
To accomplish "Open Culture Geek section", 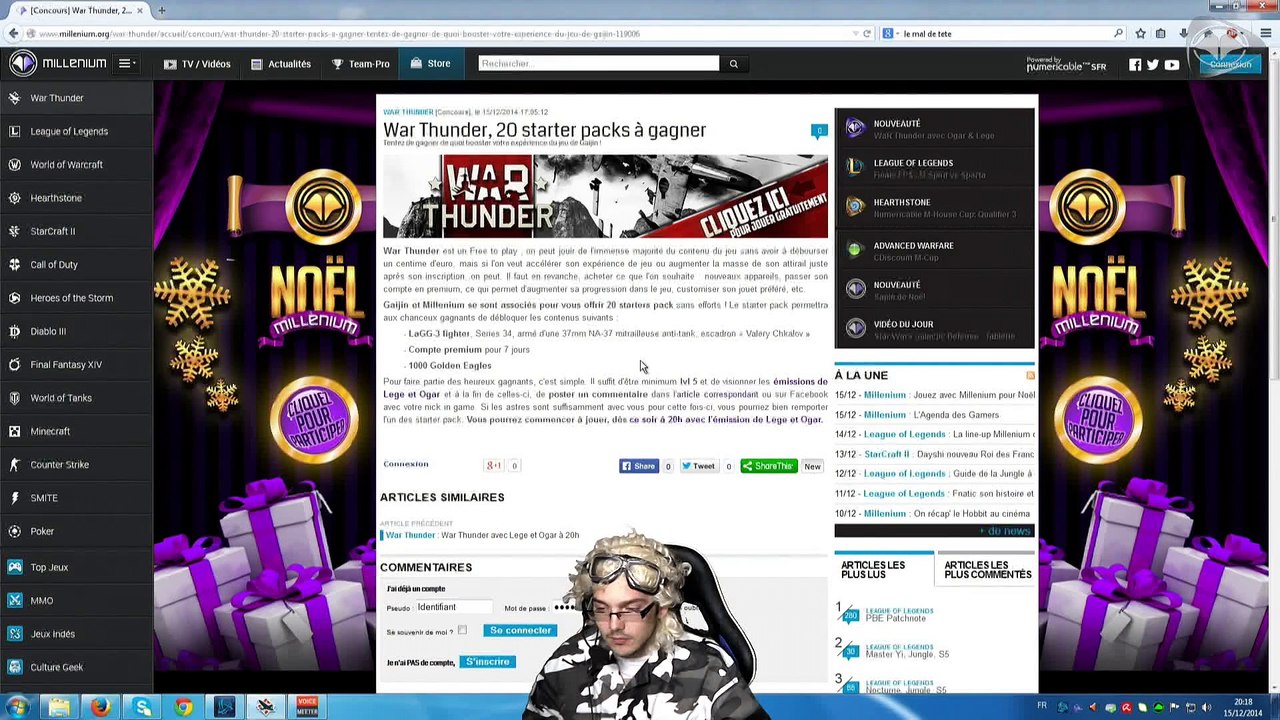I will coord(76,667).
